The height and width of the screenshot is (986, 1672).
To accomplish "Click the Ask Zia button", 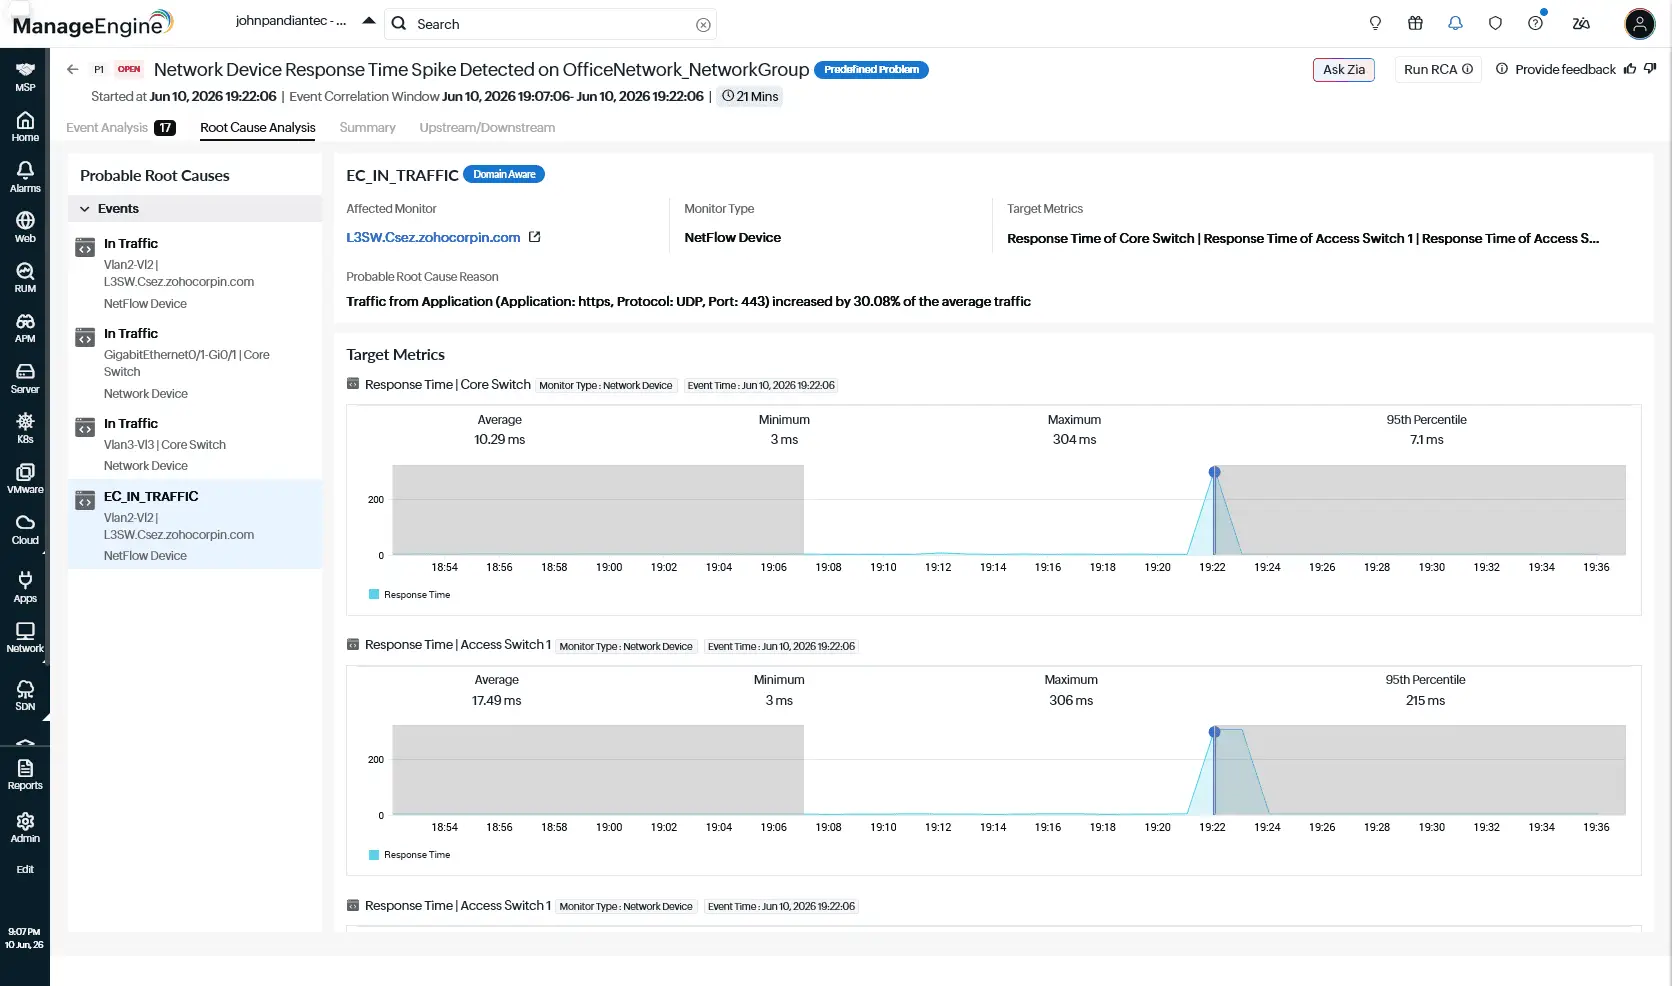I will point(1344,69).
